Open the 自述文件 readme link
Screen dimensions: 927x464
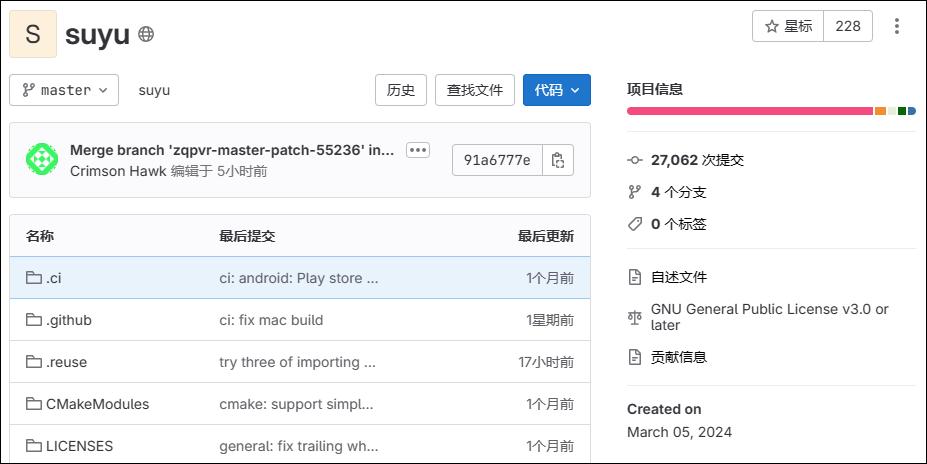pos(678,277)
